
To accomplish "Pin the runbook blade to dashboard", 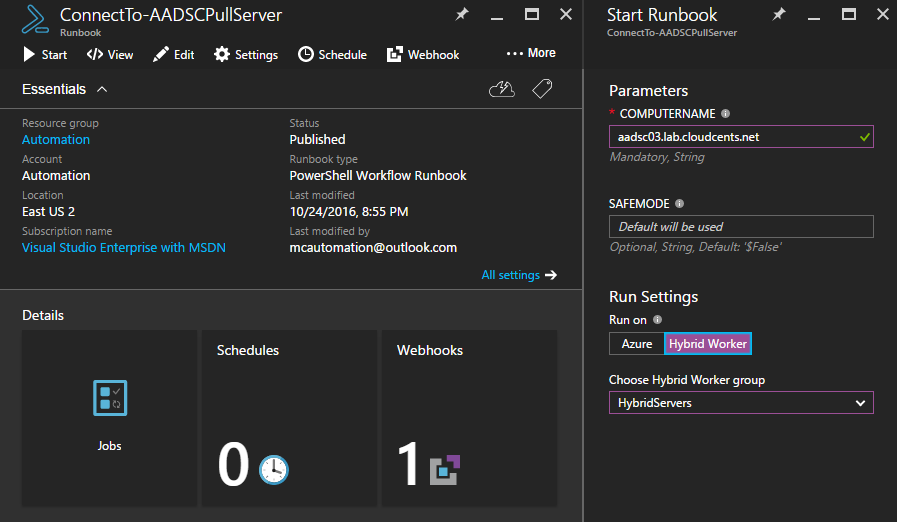I will tap(462, 14).
